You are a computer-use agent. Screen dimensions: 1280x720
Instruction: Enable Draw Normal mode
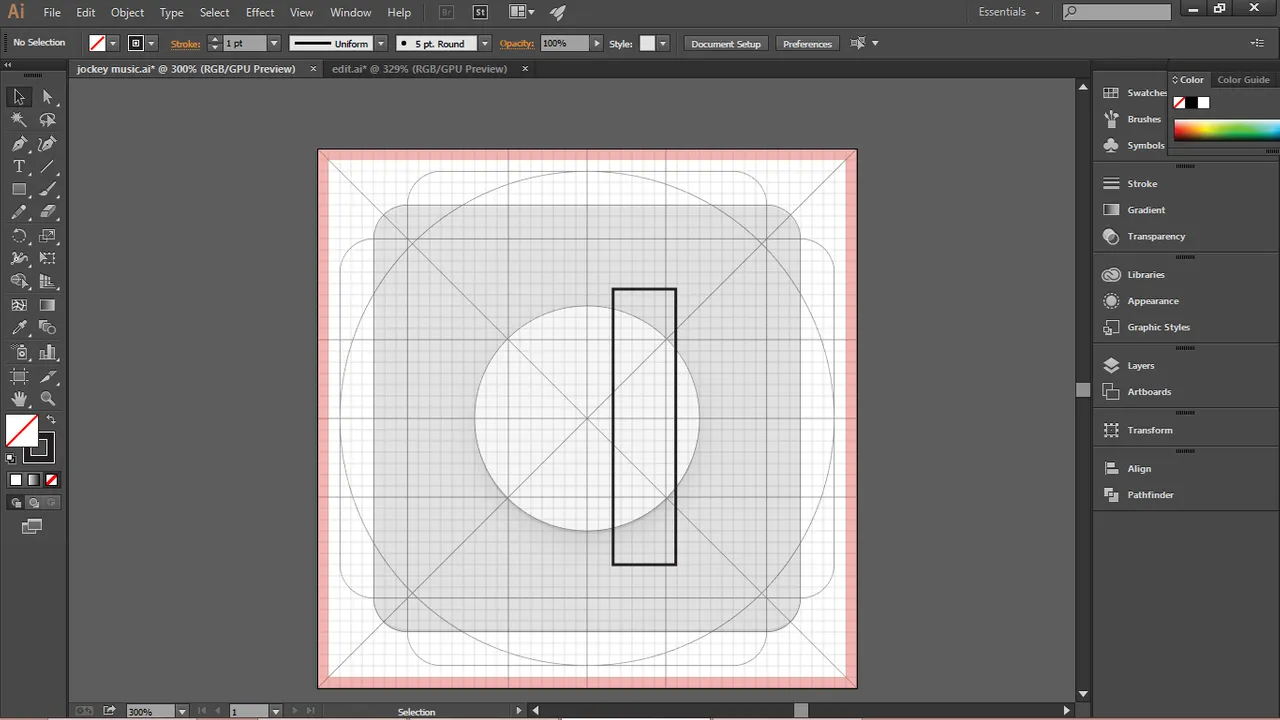pos(17,503)
